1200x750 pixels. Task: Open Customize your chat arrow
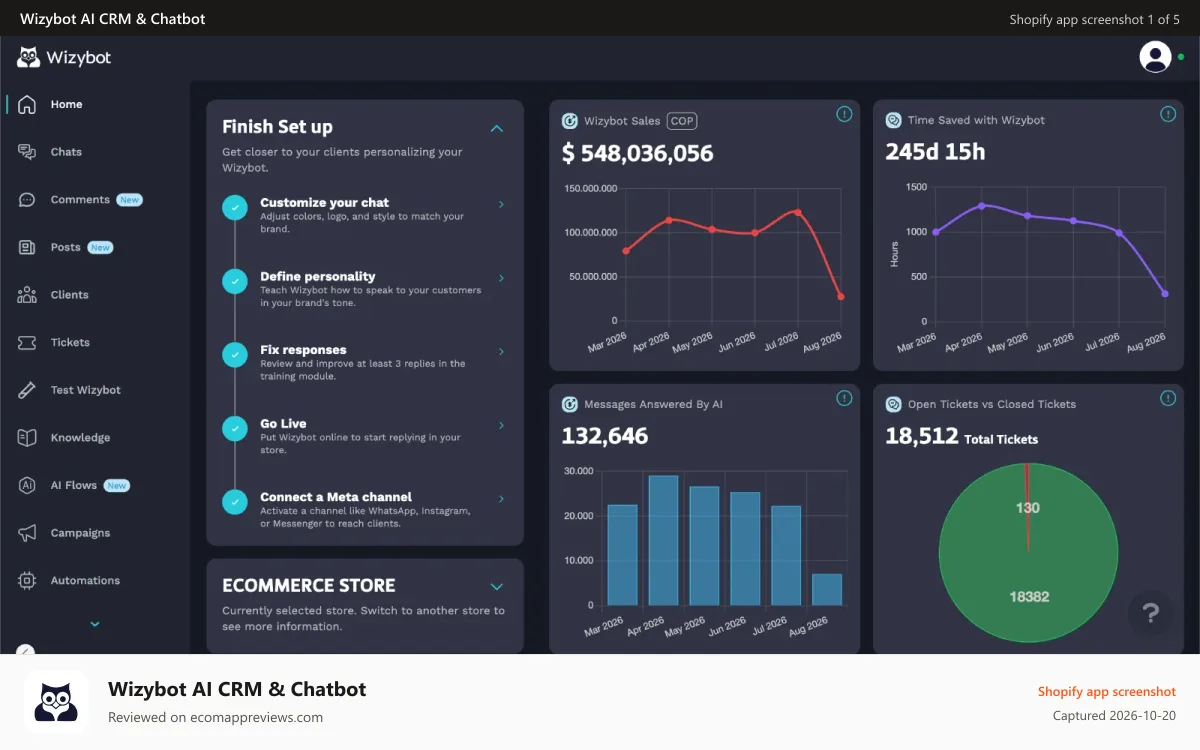[501, 205]
